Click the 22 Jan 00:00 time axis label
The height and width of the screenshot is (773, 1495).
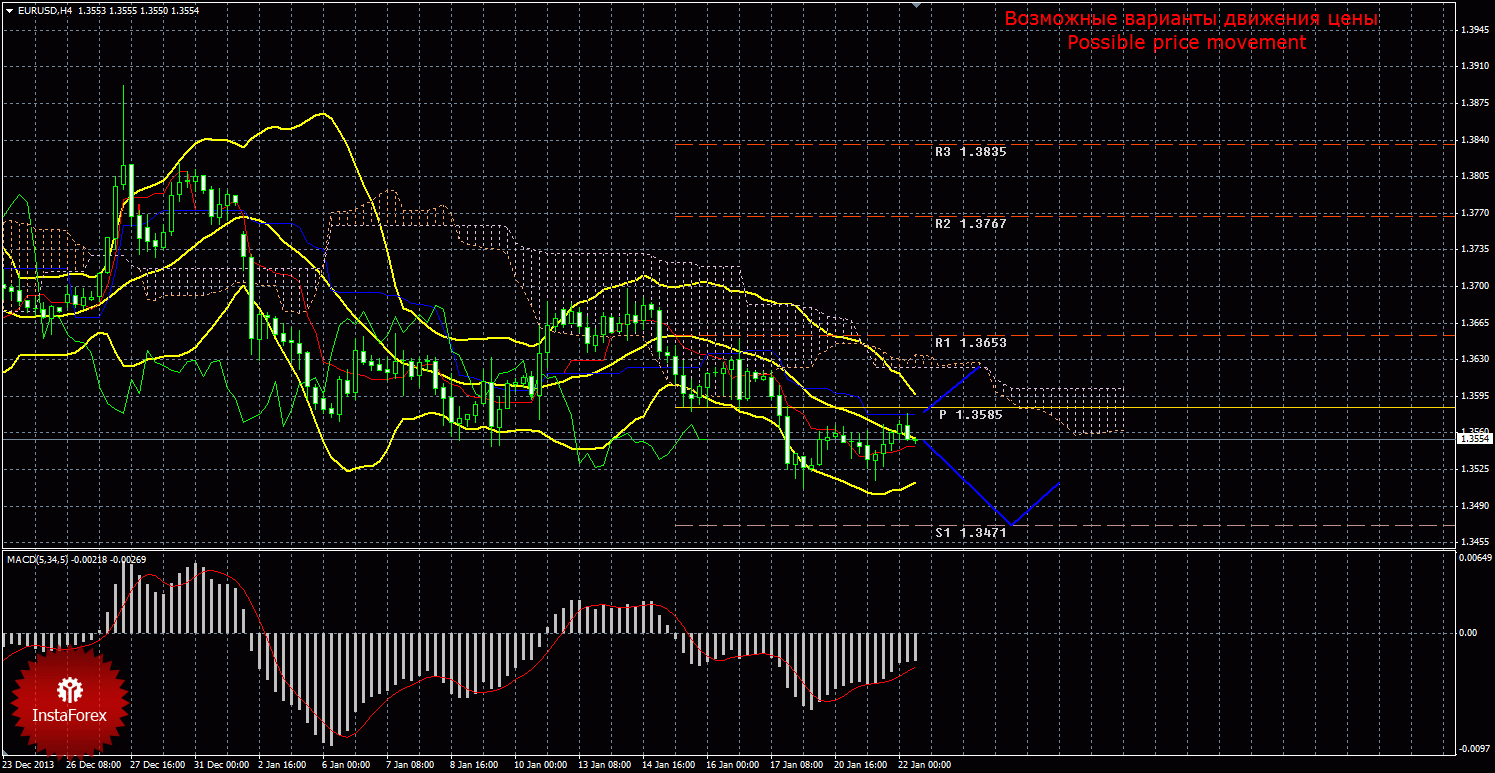(x=925, y=765)
